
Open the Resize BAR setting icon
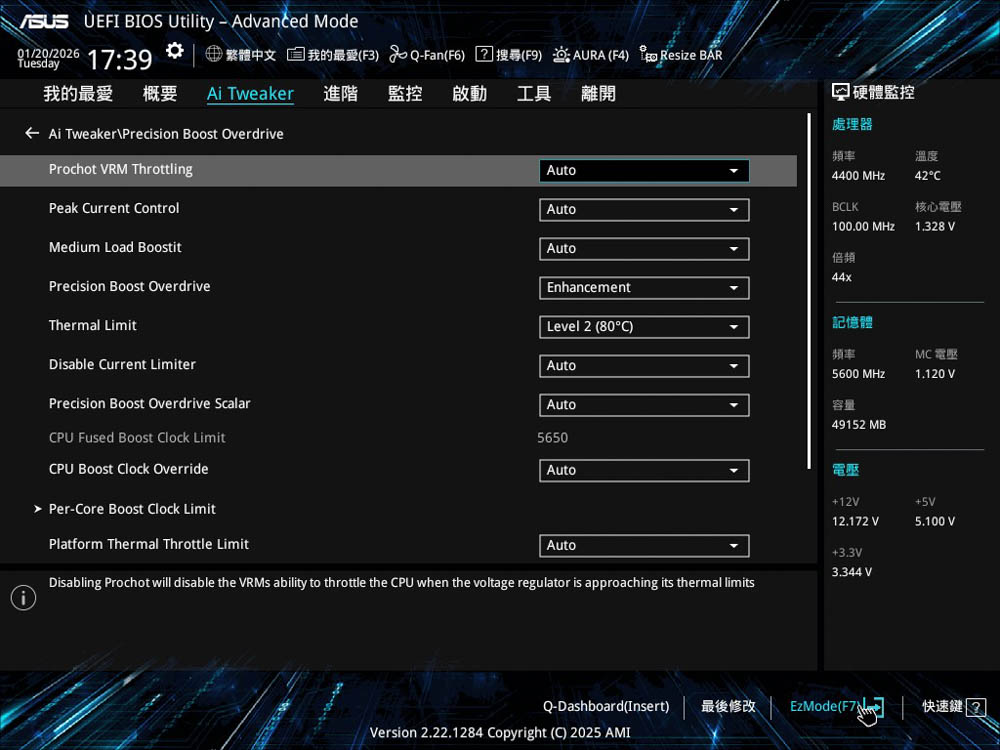[648, 55]
